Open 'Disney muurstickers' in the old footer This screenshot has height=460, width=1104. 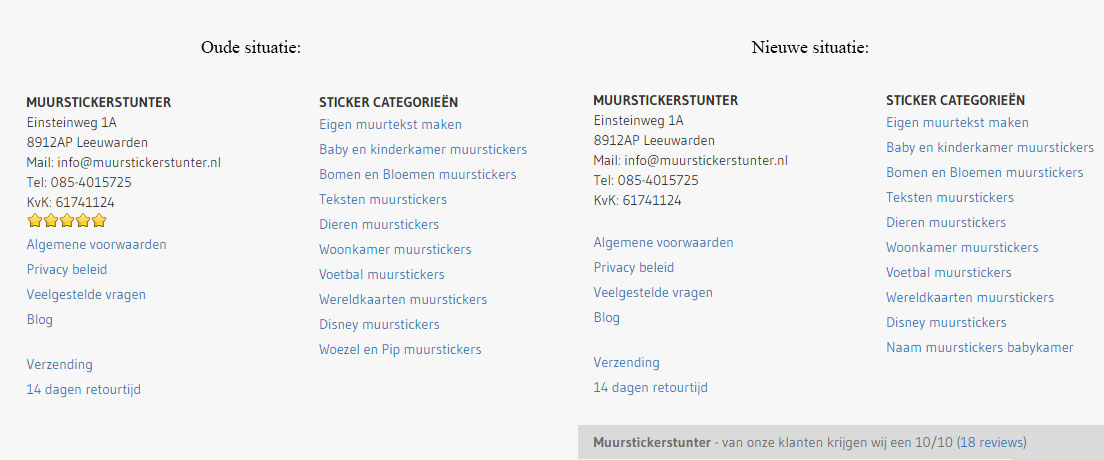[379, 325]
